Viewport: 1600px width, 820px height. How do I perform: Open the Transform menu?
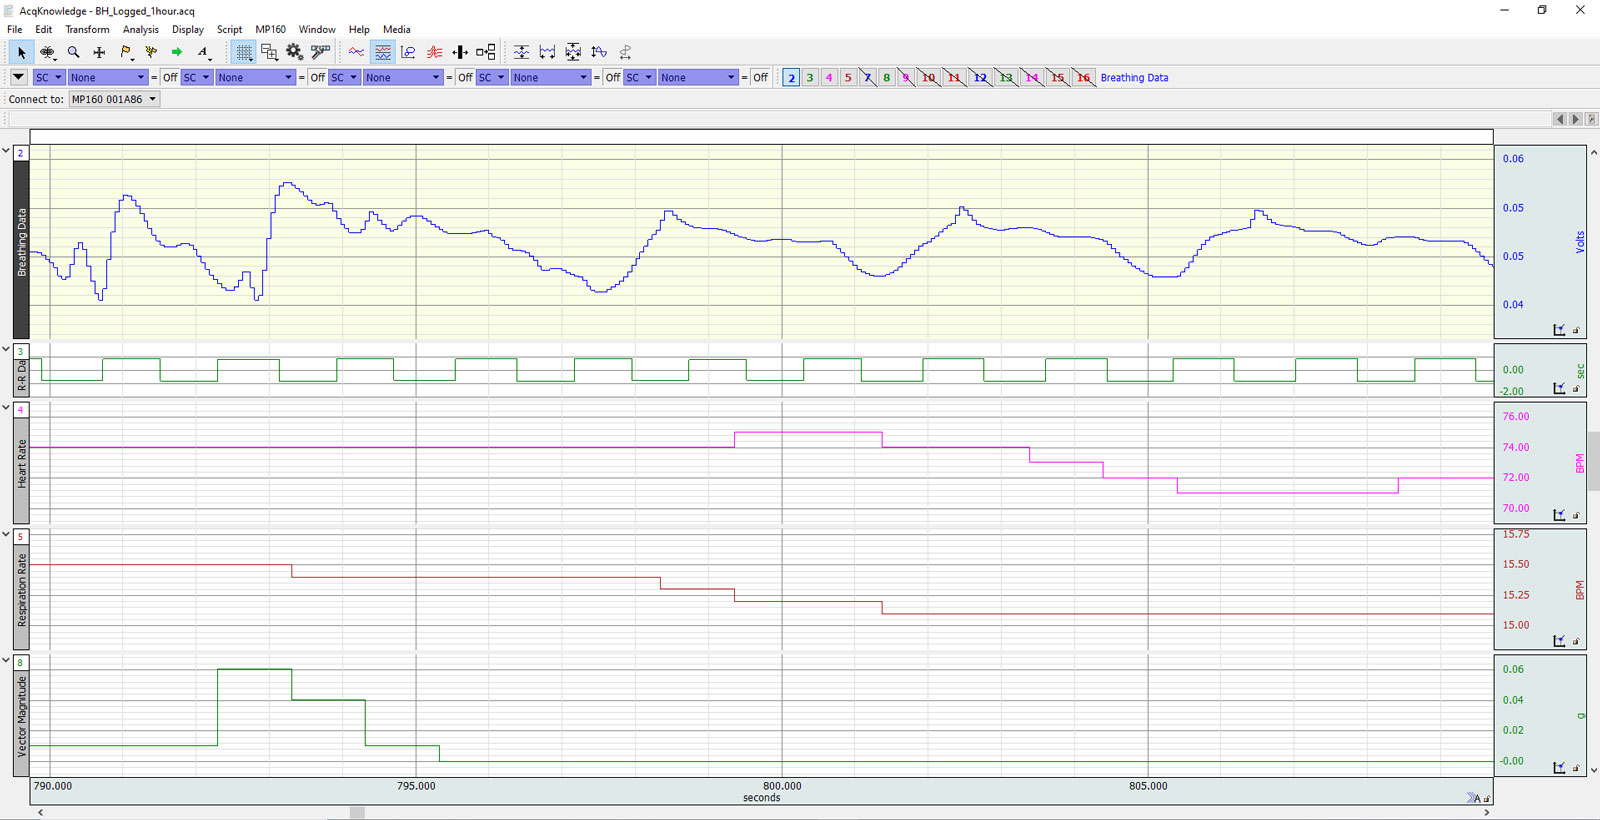pos(87,29)
